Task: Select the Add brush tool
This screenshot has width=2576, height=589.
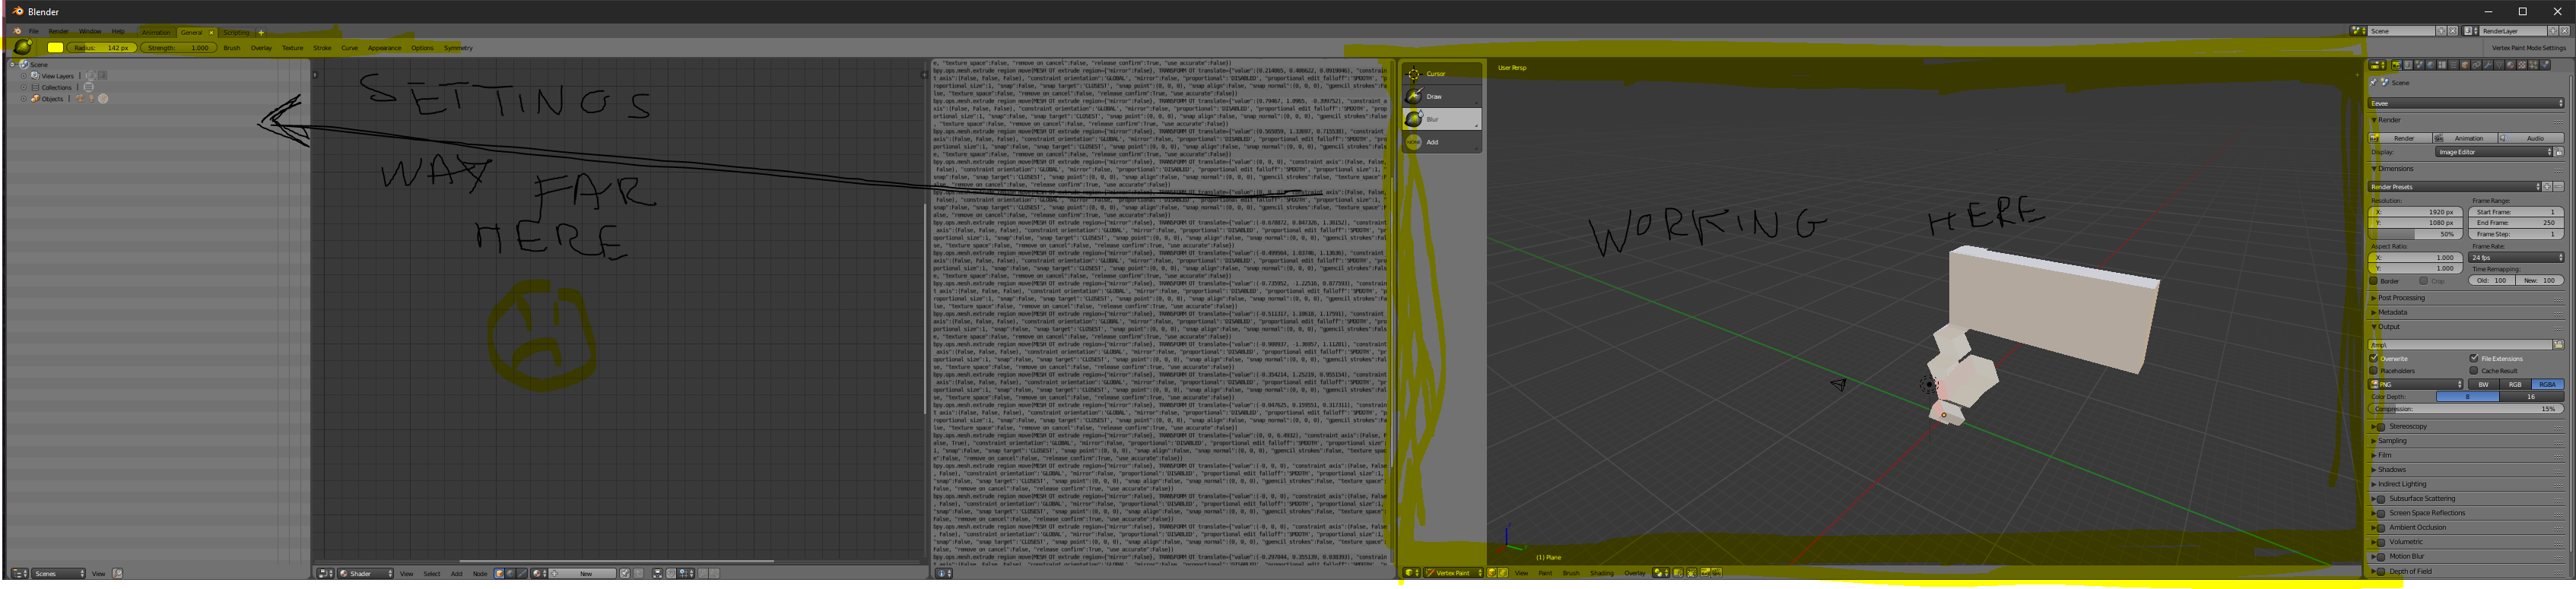Action: click(x=1441, y=142)
